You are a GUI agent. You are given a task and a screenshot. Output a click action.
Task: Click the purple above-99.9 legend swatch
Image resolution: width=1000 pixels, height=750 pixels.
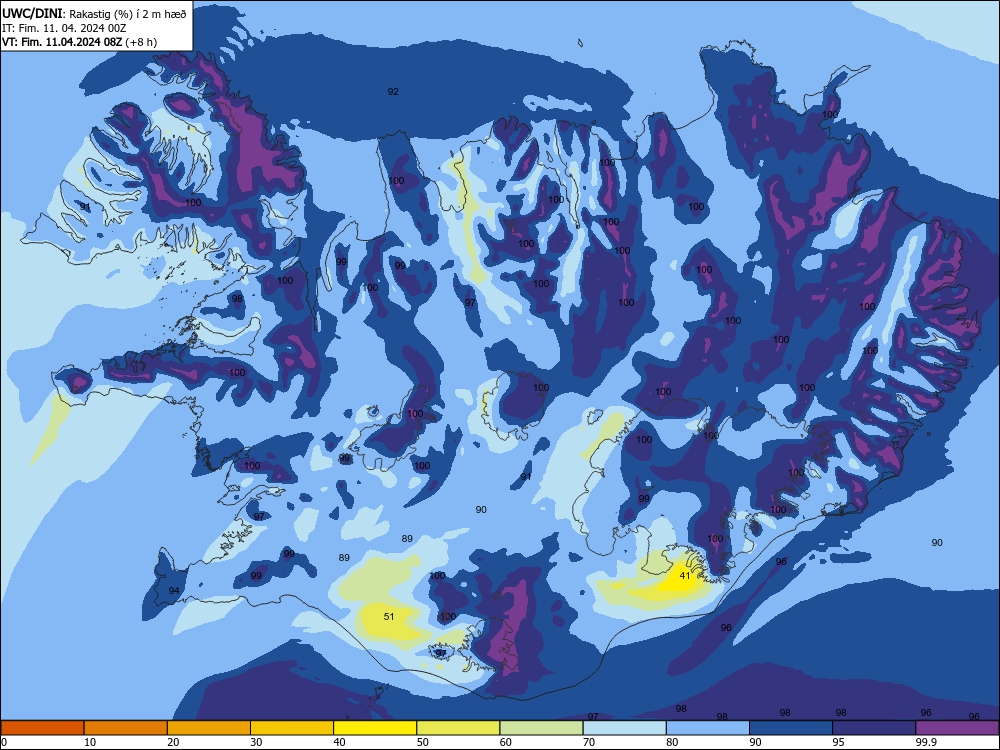(x=957, y=728)
